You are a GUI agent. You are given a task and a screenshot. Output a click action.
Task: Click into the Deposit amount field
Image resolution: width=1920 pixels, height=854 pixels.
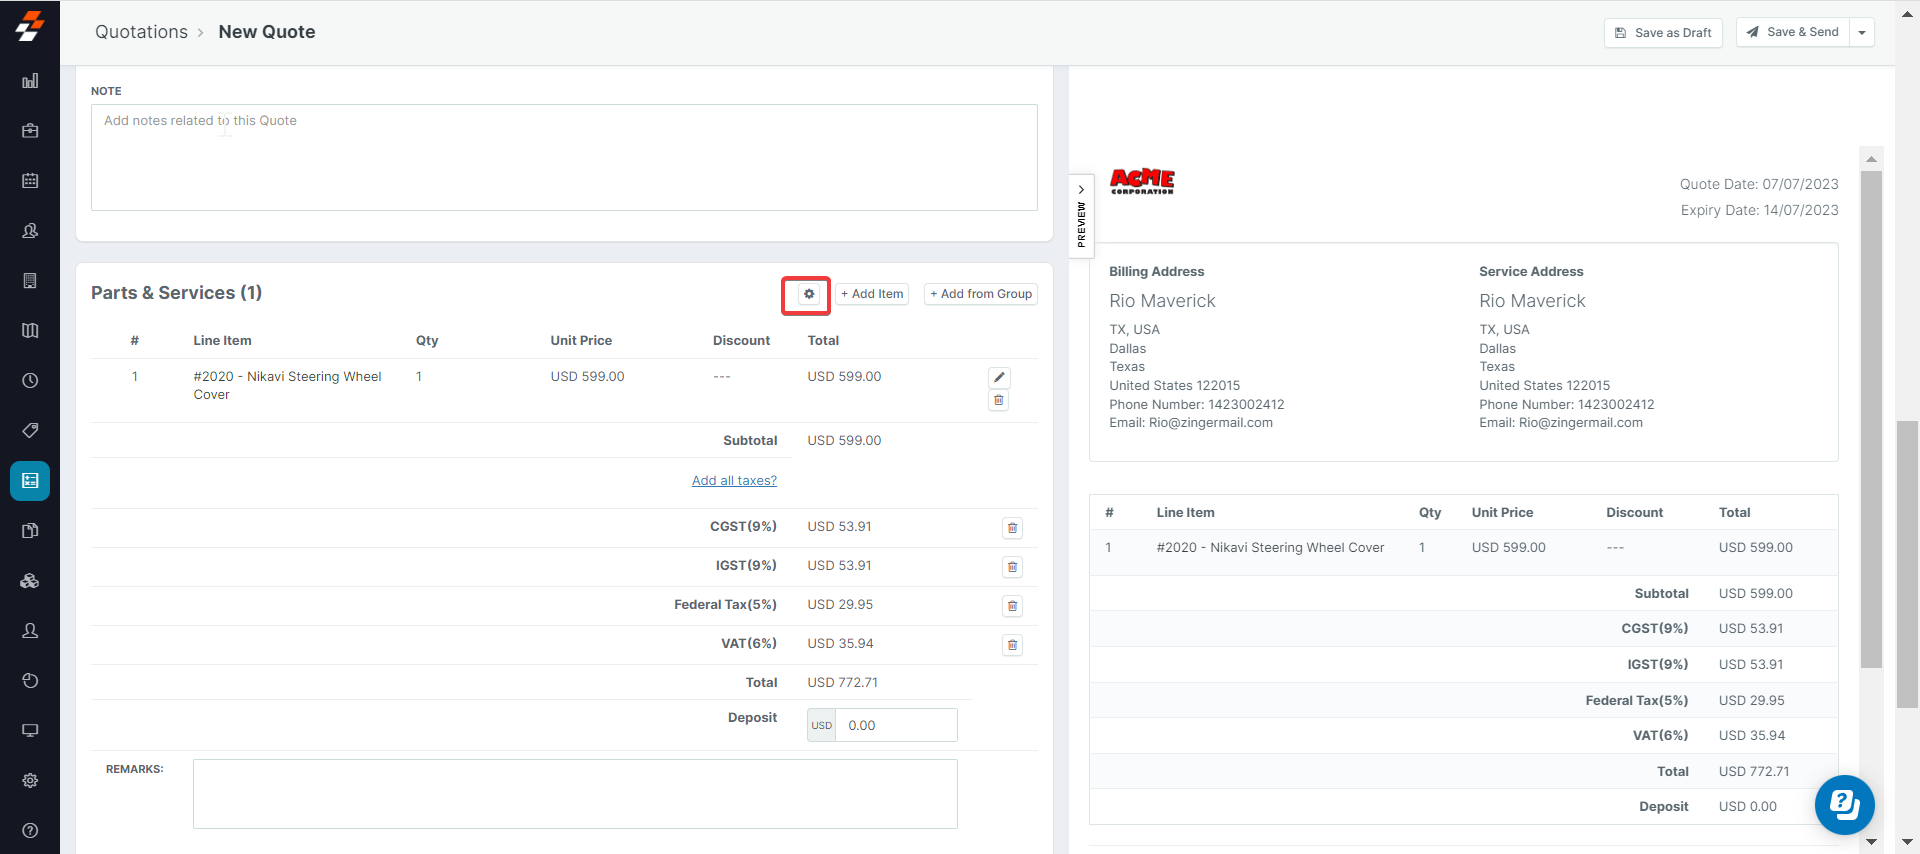(x=896, y=726)
